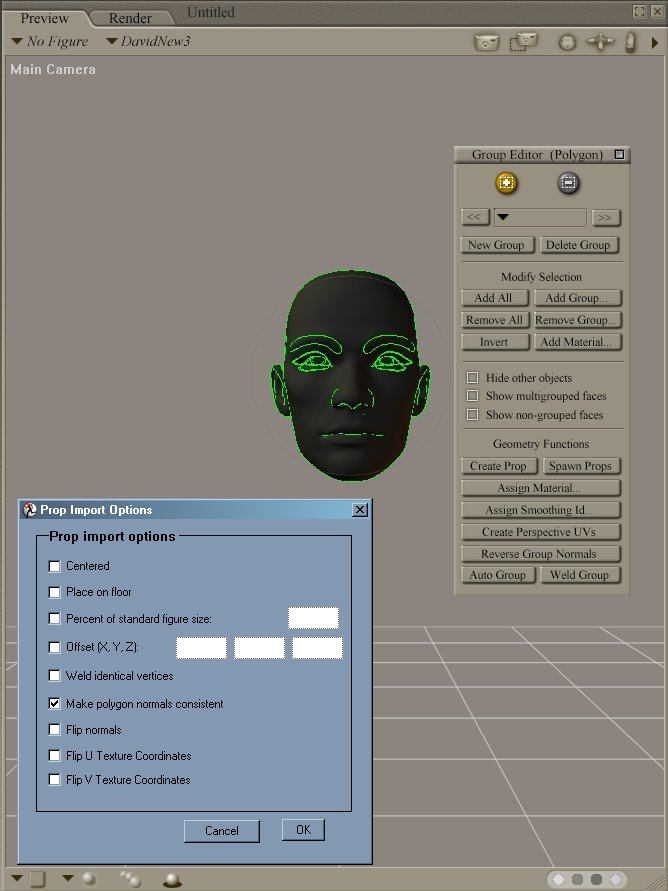
Task: Open the No Figure dropdown
Action: tap(50, 42)
